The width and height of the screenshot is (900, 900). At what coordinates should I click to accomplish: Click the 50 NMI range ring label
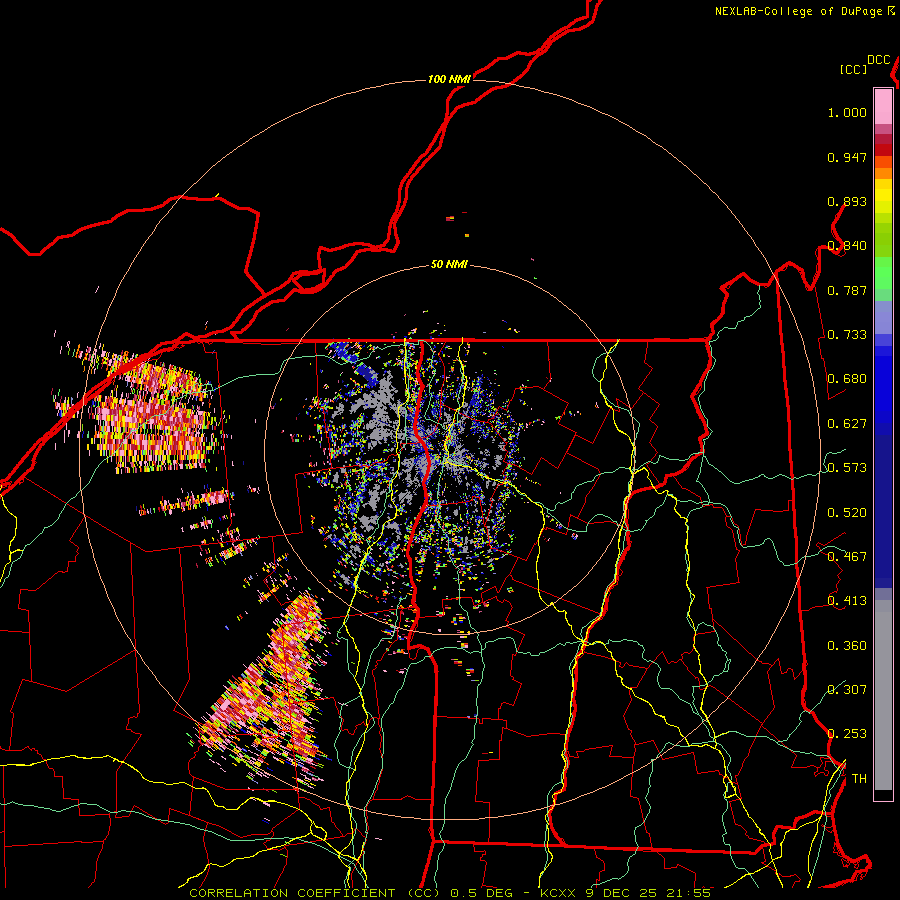point(449,265)
